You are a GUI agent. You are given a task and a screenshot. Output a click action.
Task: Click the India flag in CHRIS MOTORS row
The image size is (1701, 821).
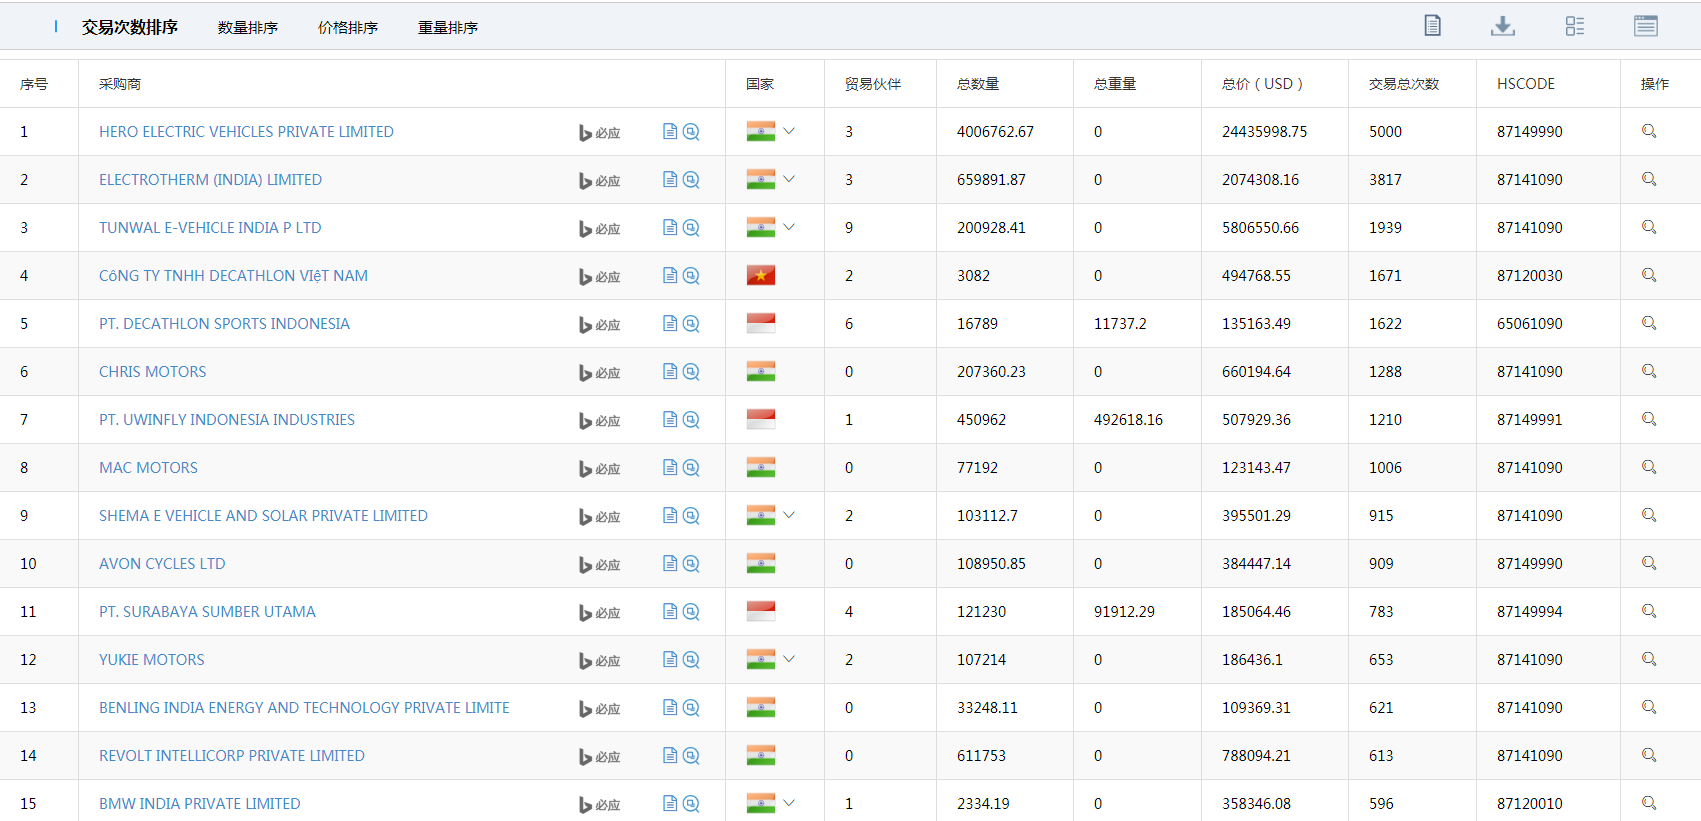[x=761, y=371]
